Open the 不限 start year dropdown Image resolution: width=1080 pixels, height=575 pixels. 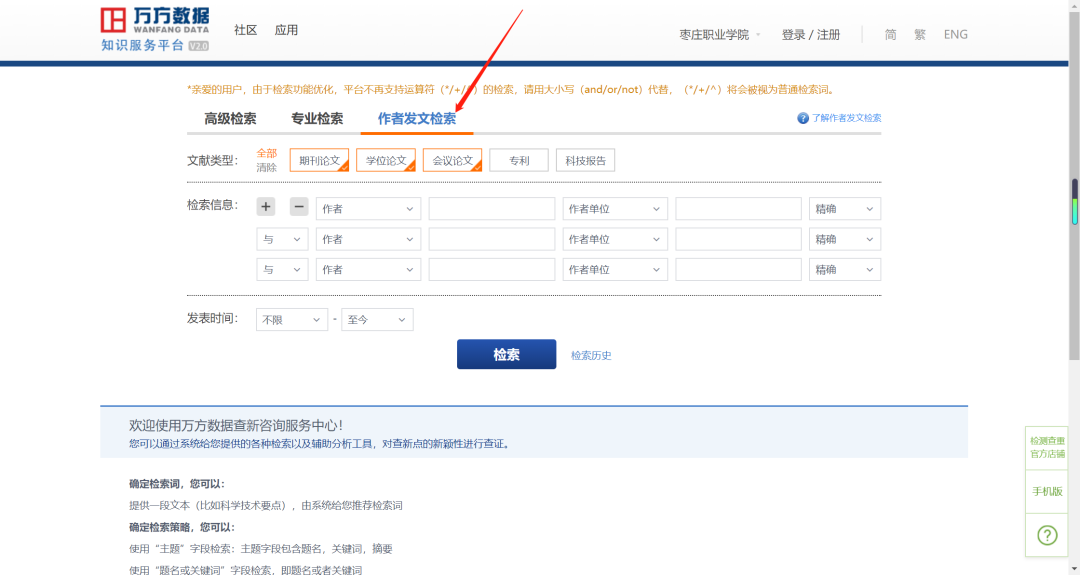click(x=292, y=320)
